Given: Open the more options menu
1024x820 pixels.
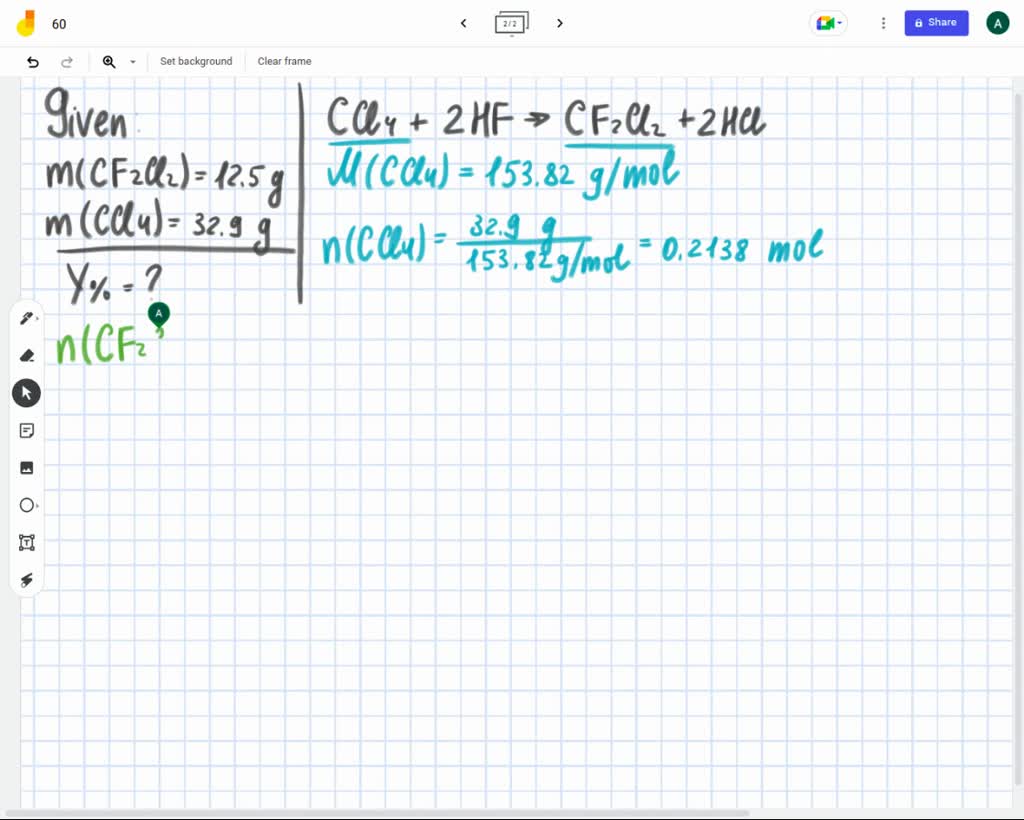Looking at the screenshot, I should tap(883, 23).
